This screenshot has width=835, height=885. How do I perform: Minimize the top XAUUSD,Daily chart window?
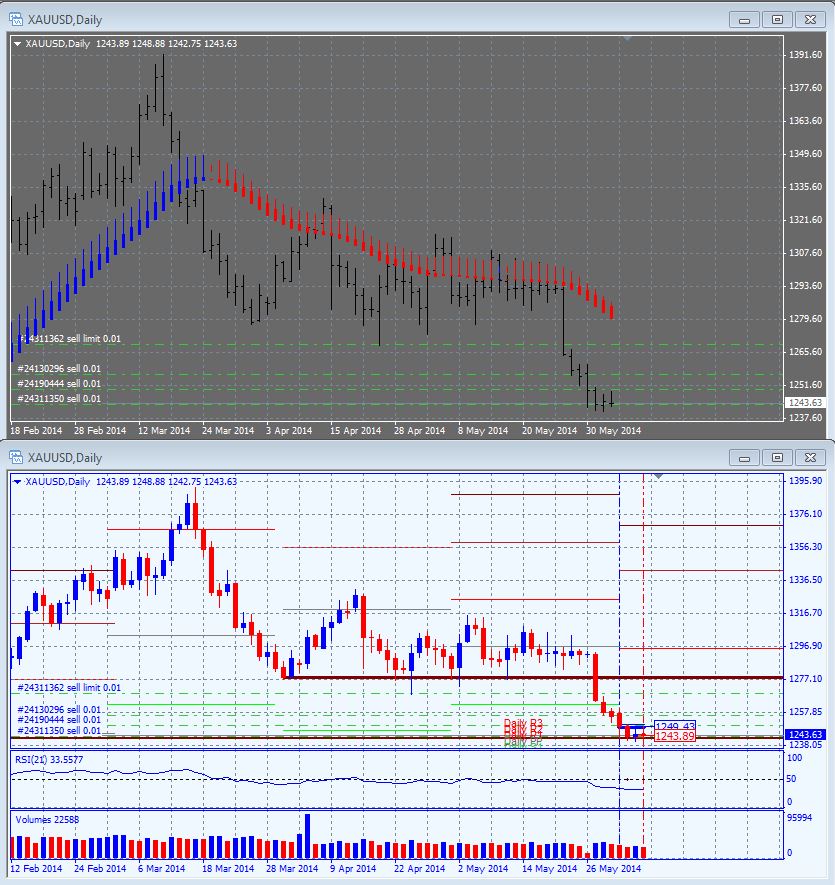pyautogui.click(x=744, y=20)
